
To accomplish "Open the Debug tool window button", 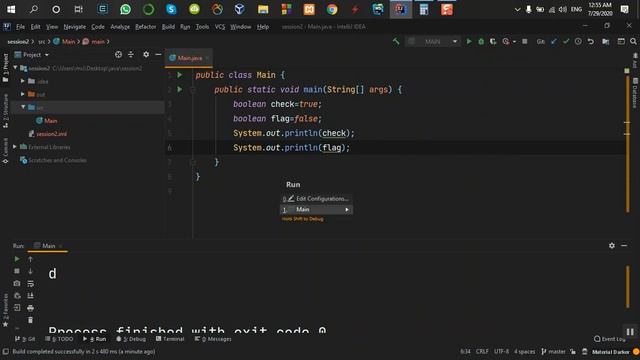I will (x=131, y=339).
